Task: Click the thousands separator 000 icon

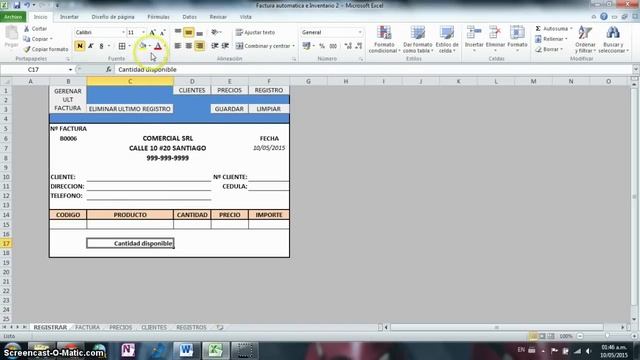Action: point(333,46)
